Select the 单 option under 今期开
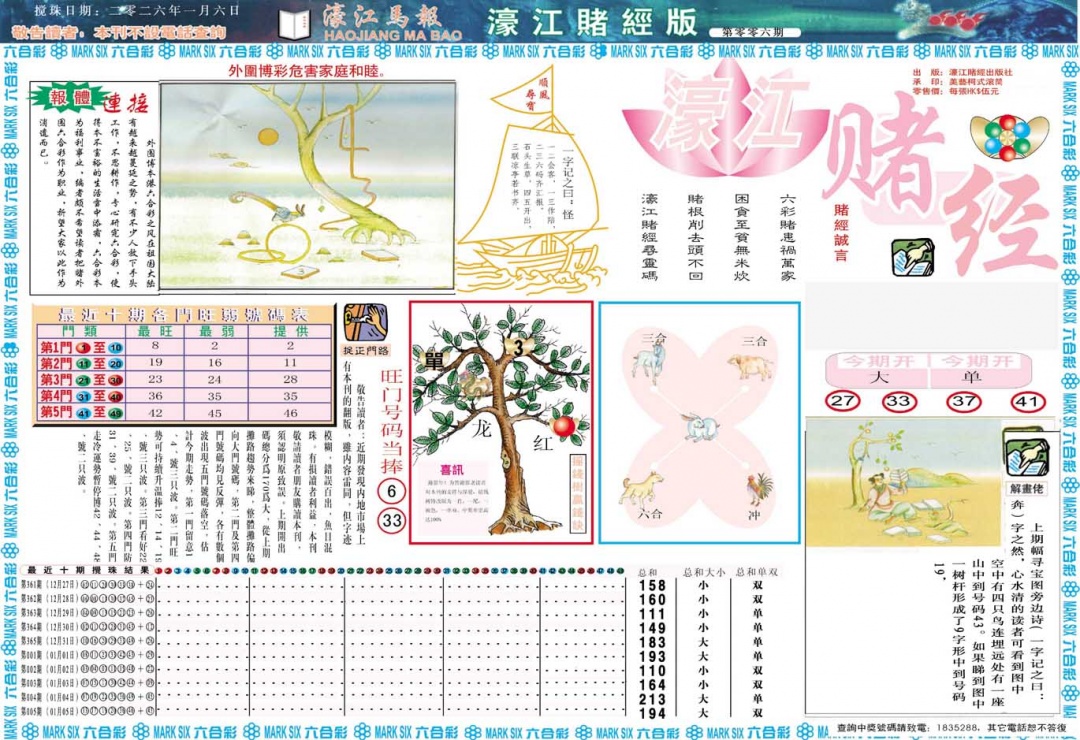Screen dimensions: 1080x740 [971, 377]
